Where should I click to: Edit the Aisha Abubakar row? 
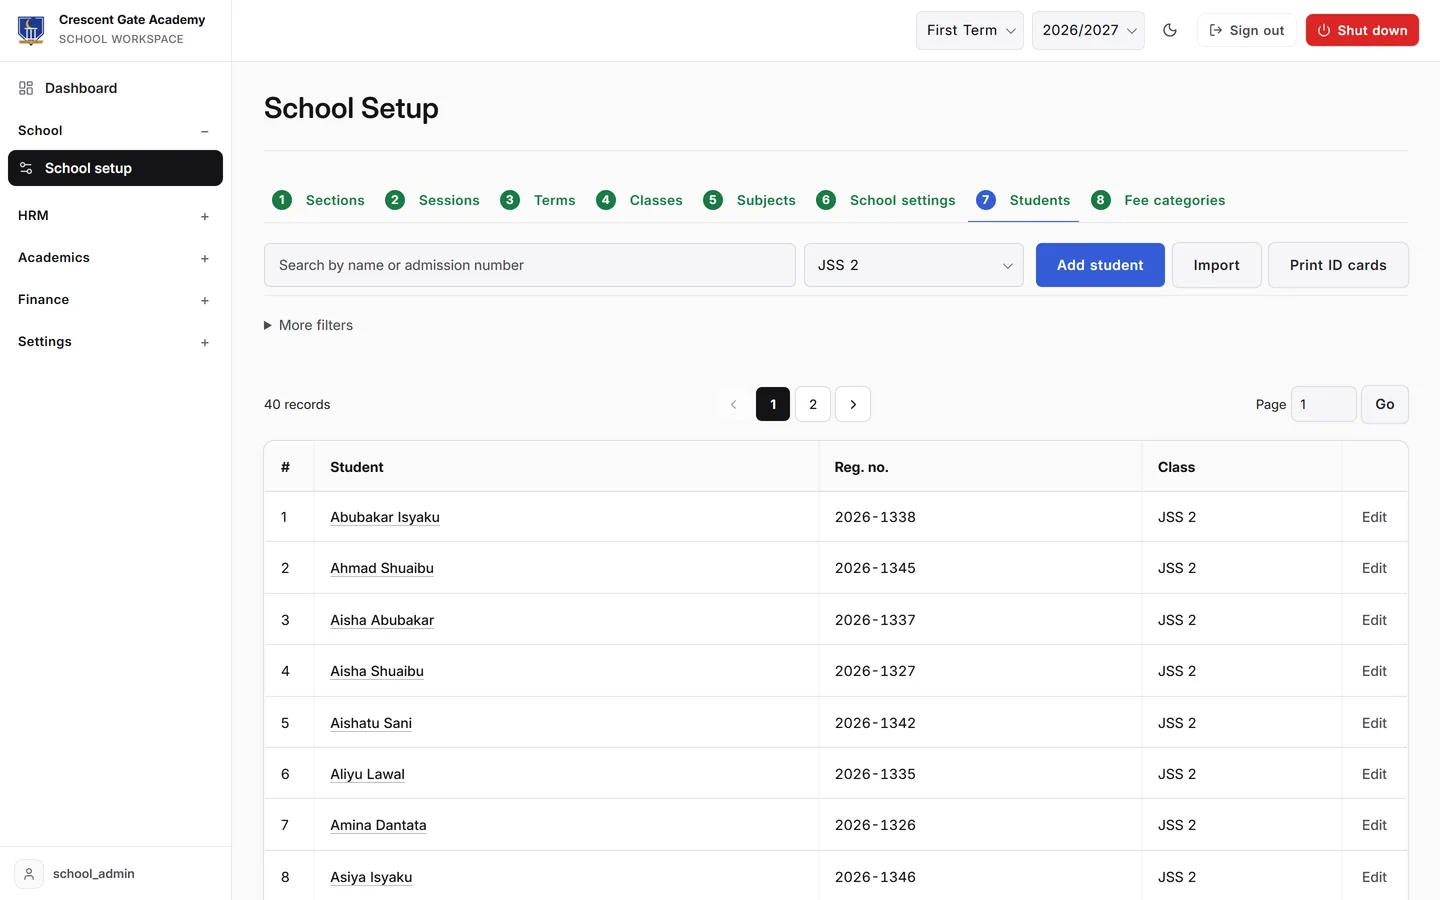click(x=1374, y=620)
